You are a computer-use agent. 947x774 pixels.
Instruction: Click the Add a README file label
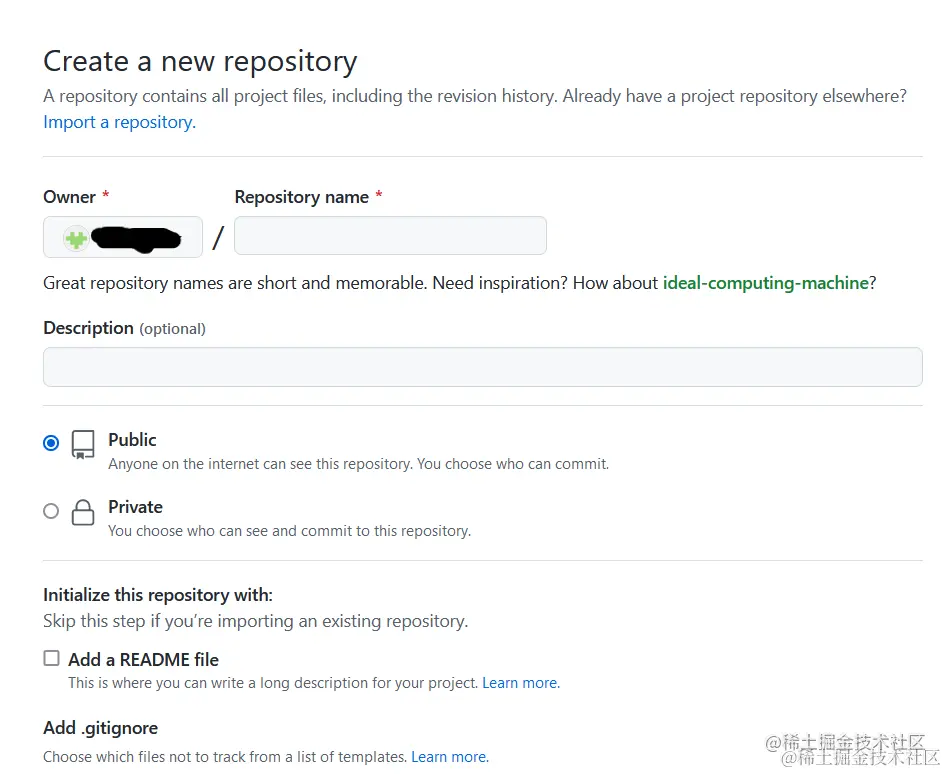pyautogui.click(x=143, y=660)
